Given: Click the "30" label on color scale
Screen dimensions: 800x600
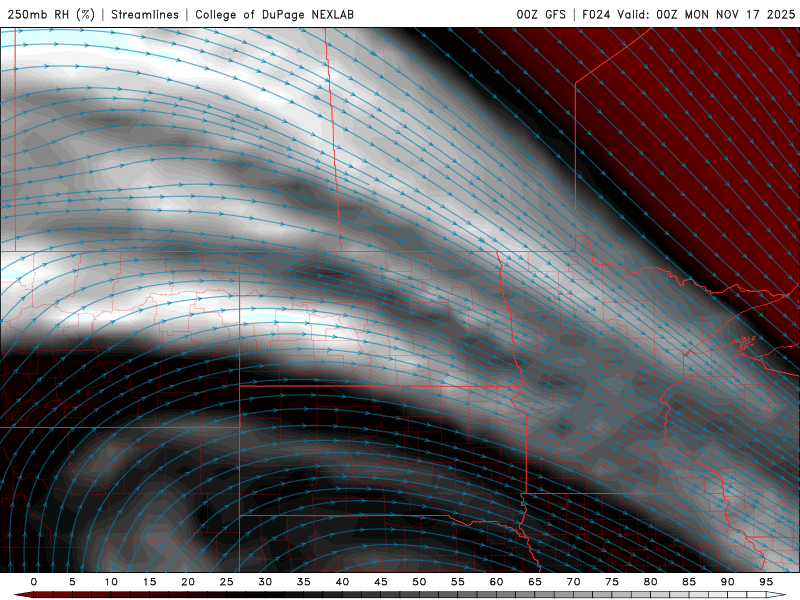Looking at the screenshot, I should [265, 582].
